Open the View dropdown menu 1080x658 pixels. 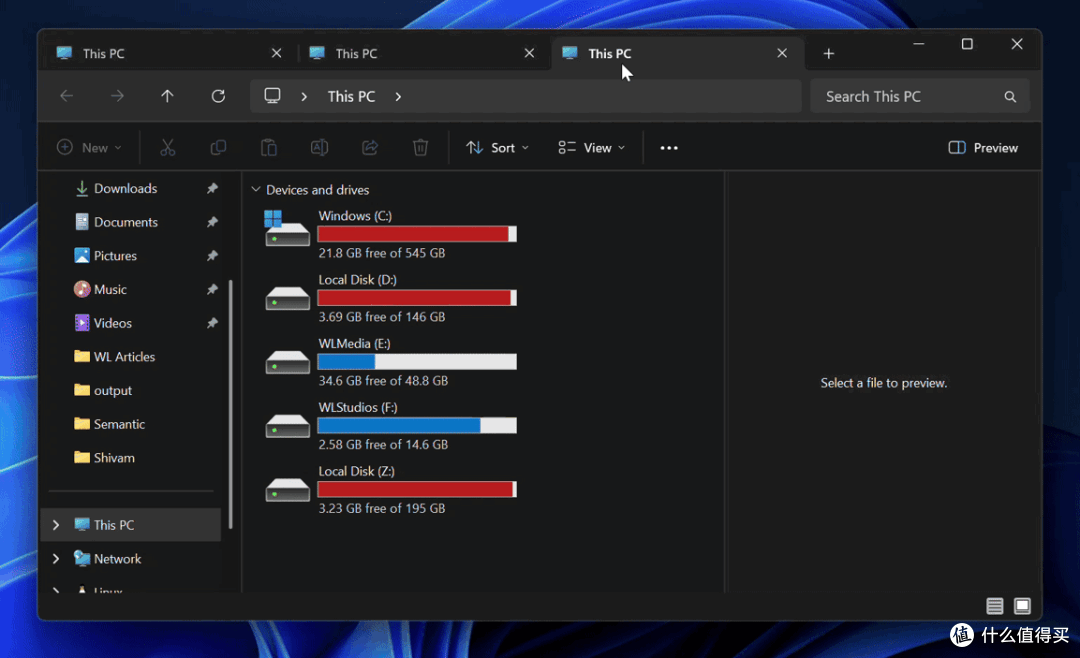(592, 147)
